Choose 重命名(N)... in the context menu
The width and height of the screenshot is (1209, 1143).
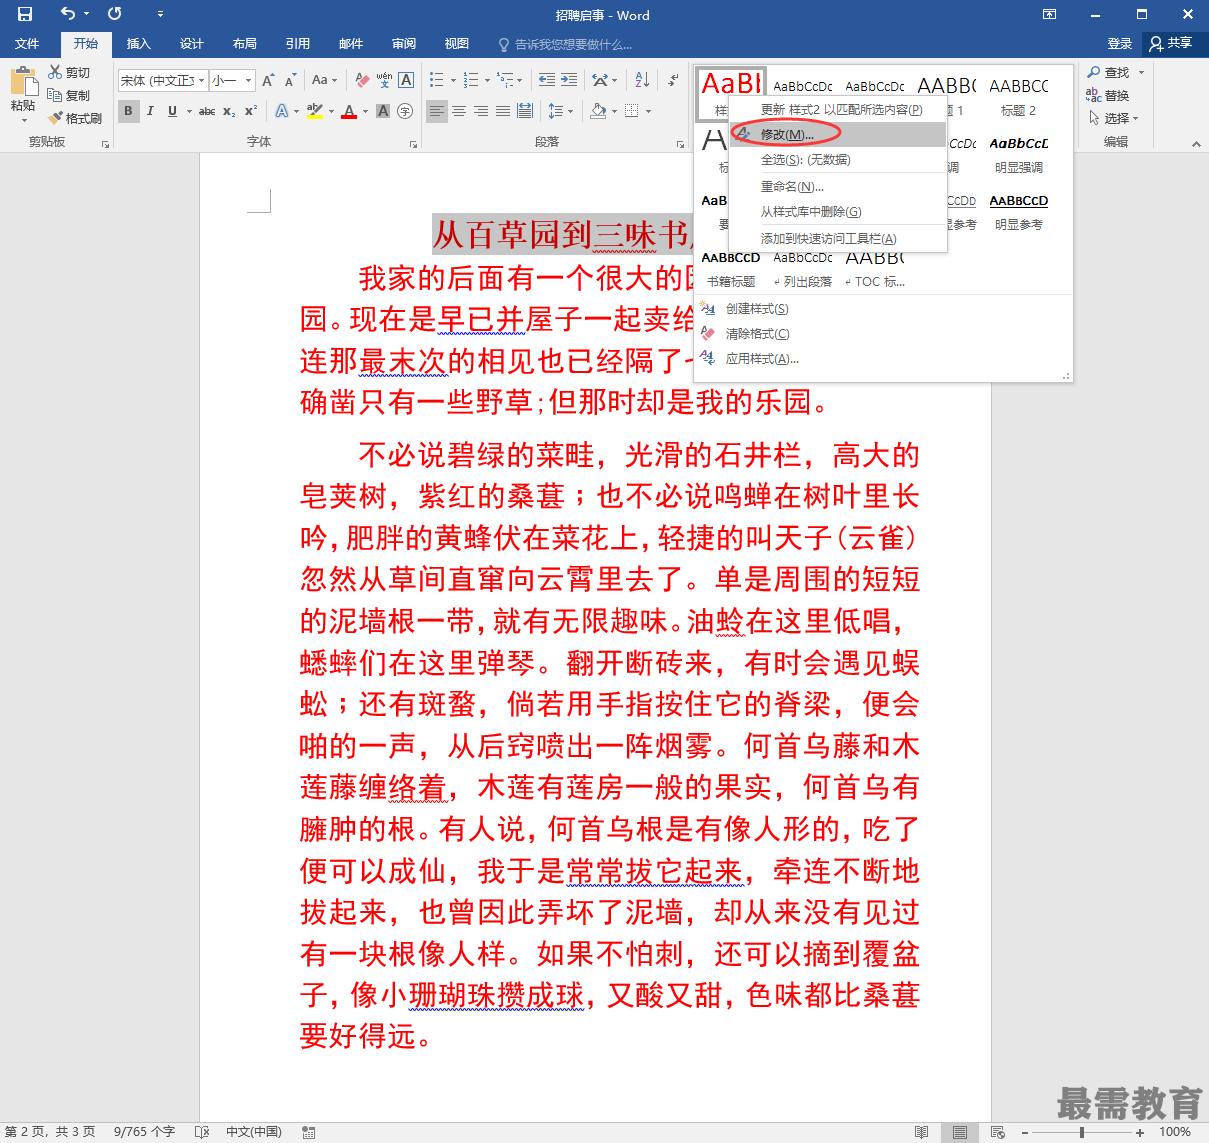pos(838,186)
